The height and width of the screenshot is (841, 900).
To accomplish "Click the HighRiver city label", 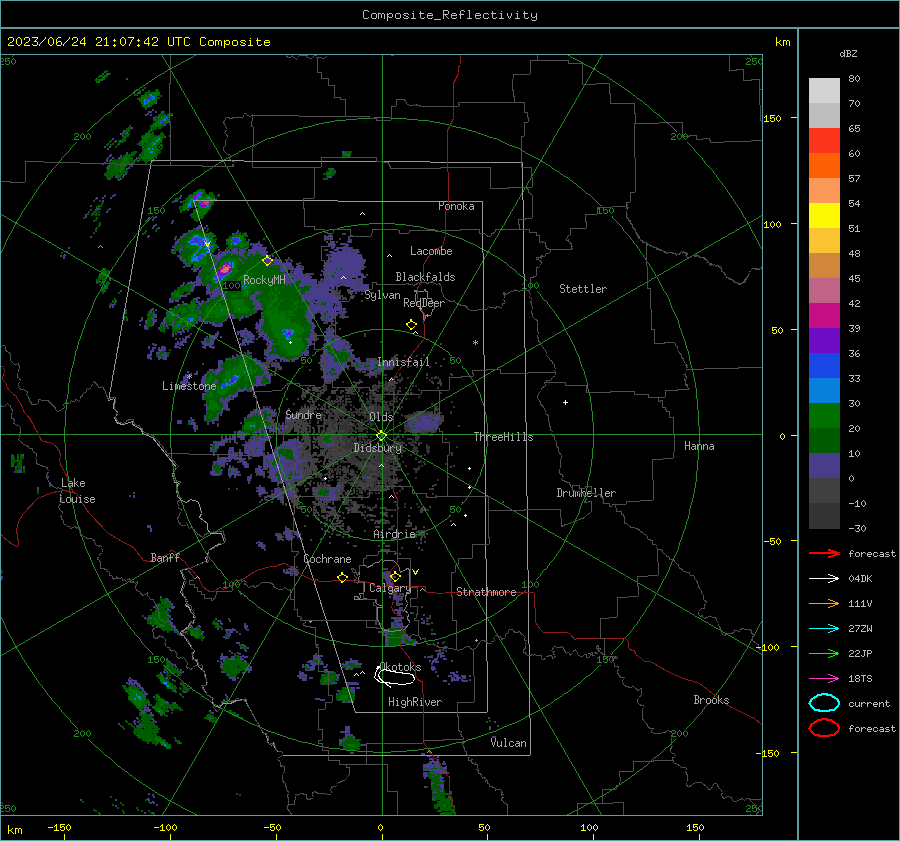I will (x=415, y=702).
